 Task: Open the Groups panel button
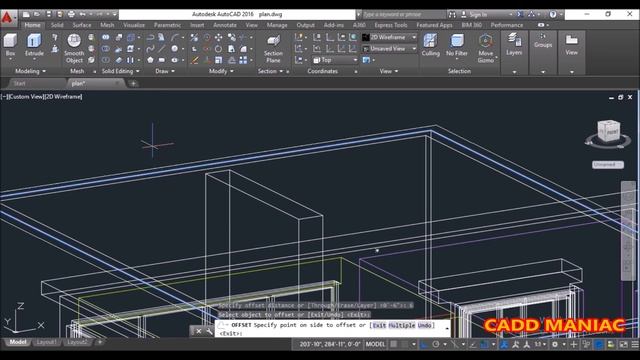click(x=543, y=41)
